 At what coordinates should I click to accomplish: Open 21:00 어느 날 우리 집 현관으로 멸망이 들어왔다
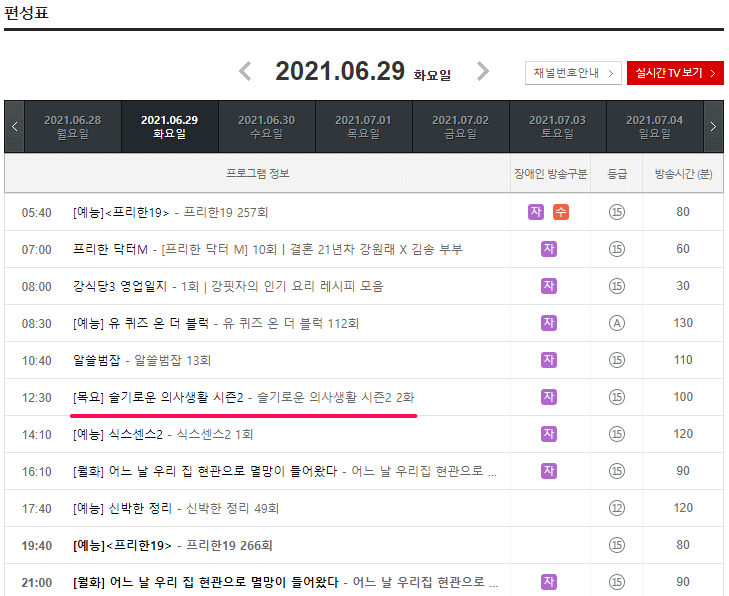tap(285, 582)
